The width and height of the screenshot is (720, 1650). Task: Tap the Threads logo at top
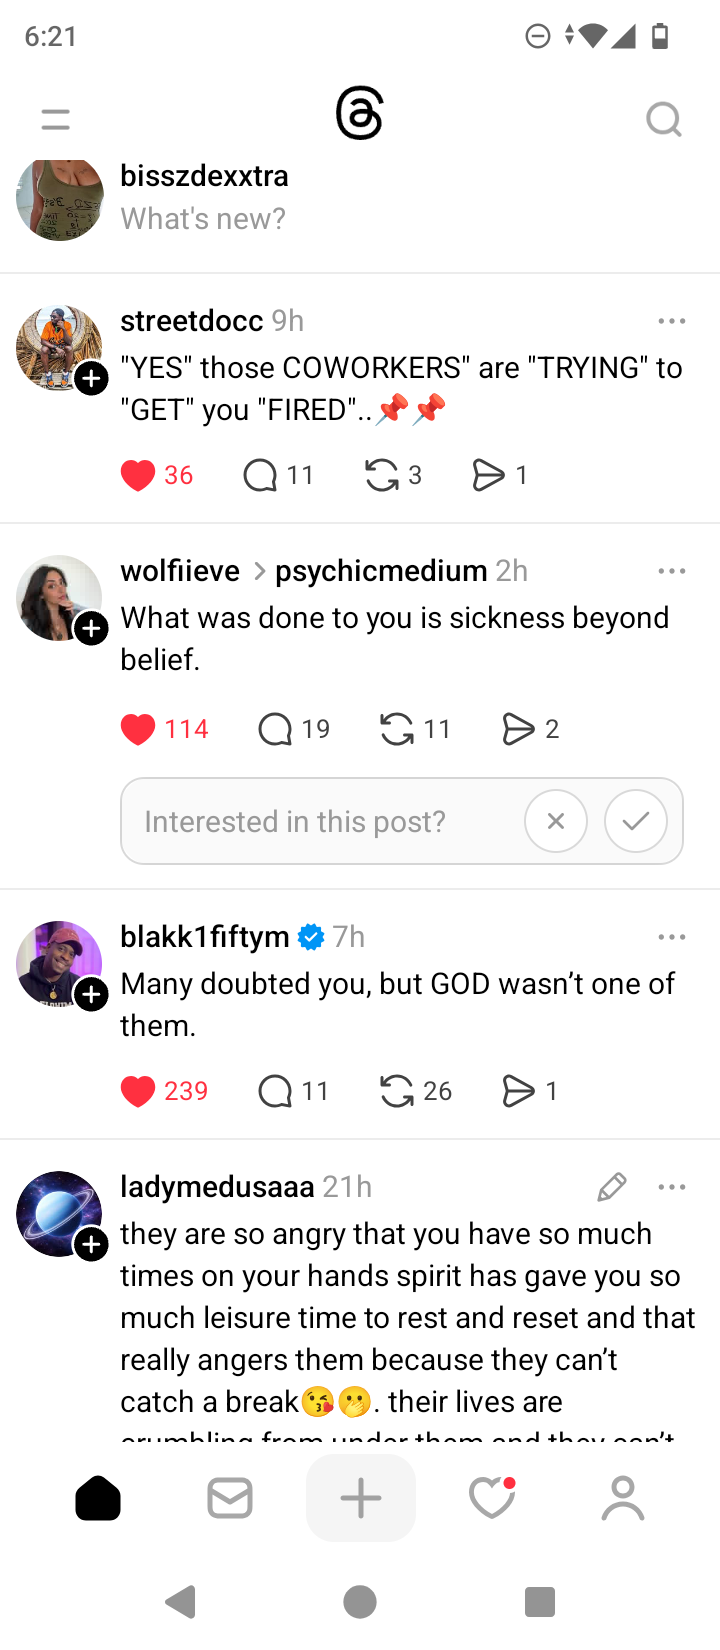360,114
